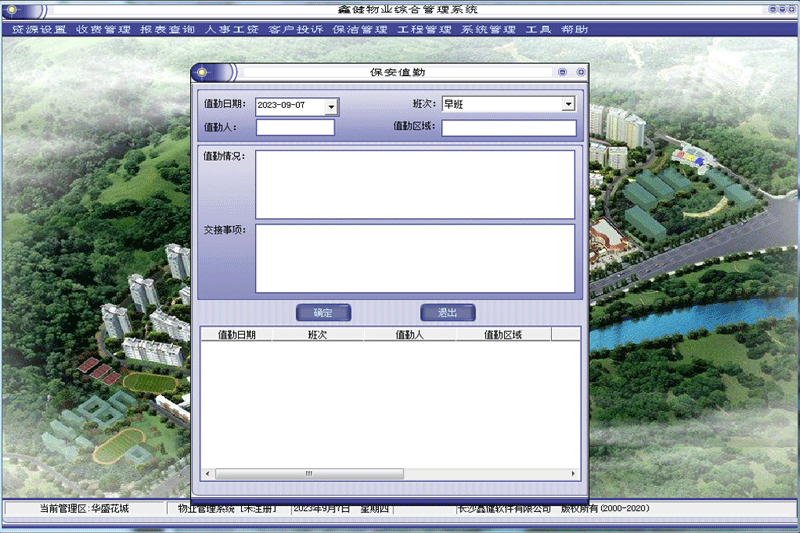This screenshot has height=533, width=800.
Task: Open the 客户投诉 menu
Action: [296, 30]
